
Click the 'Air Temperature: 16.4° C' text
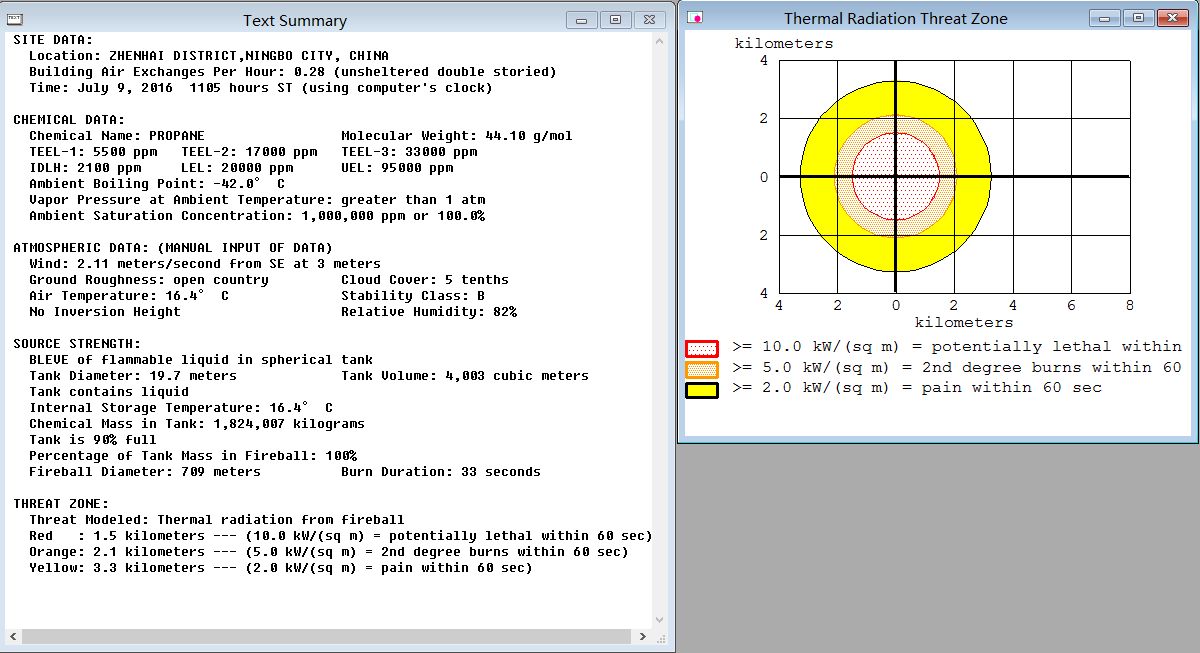click(x=129, y=296)
